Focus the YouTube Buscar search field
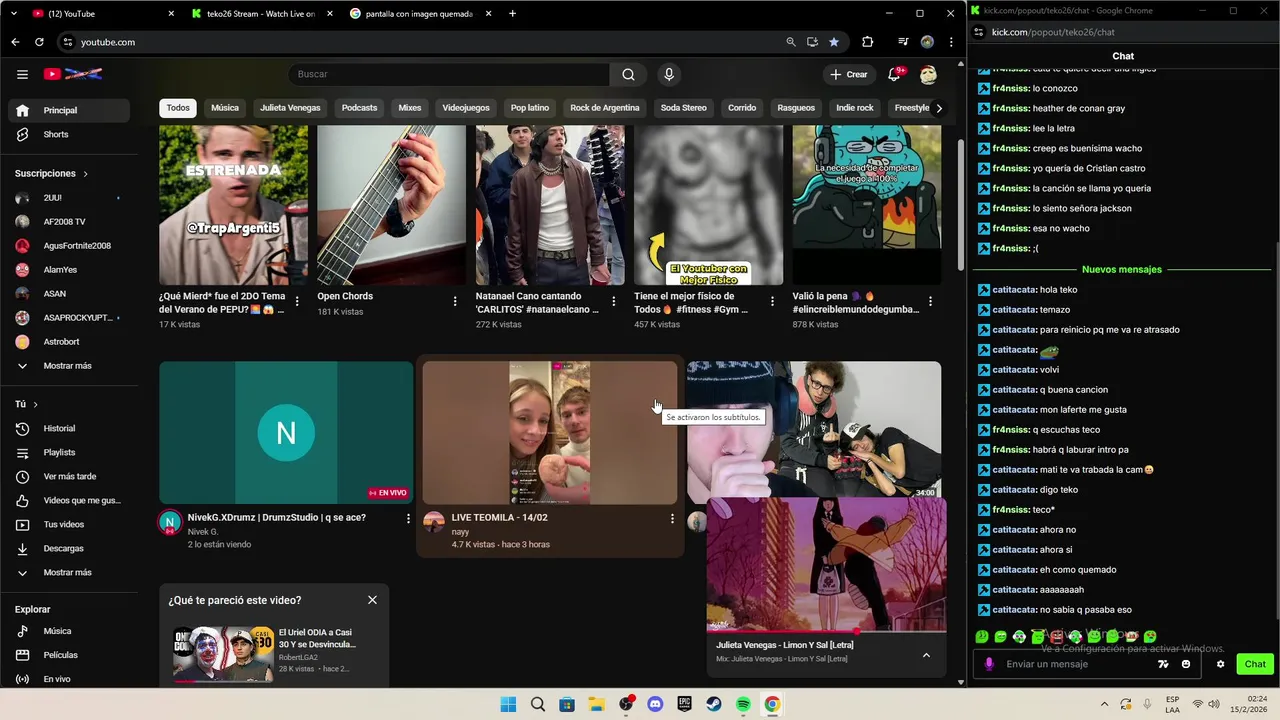 pos(448,74)
